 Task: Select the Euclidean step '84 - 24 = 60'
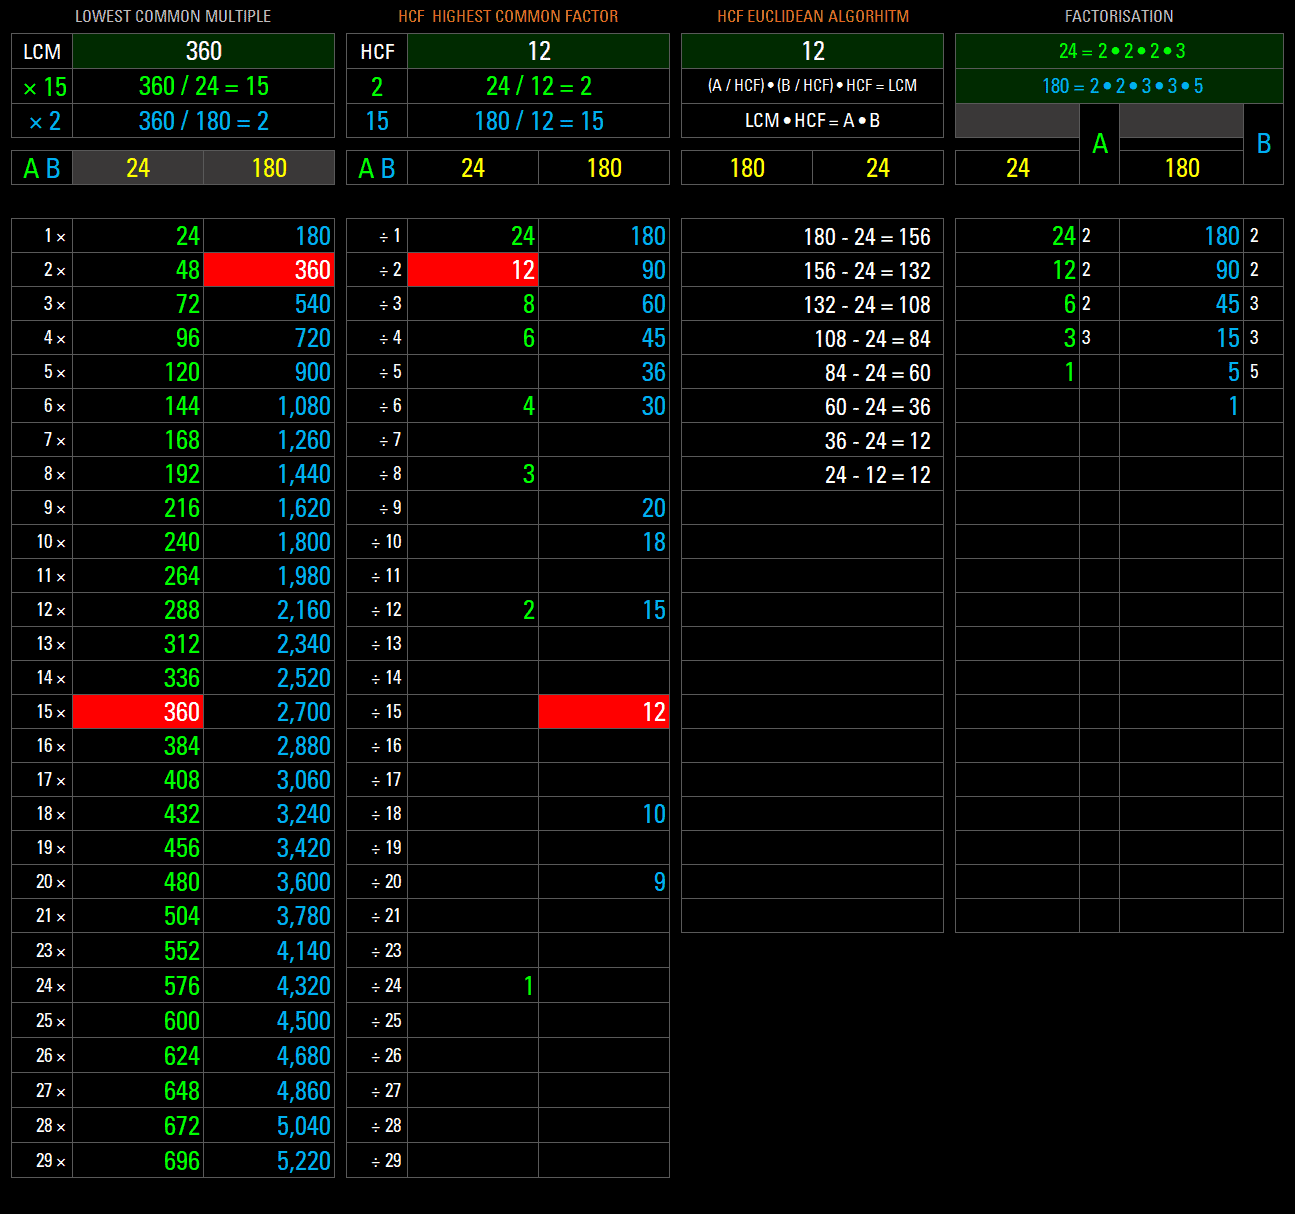(x=878, y=373)
